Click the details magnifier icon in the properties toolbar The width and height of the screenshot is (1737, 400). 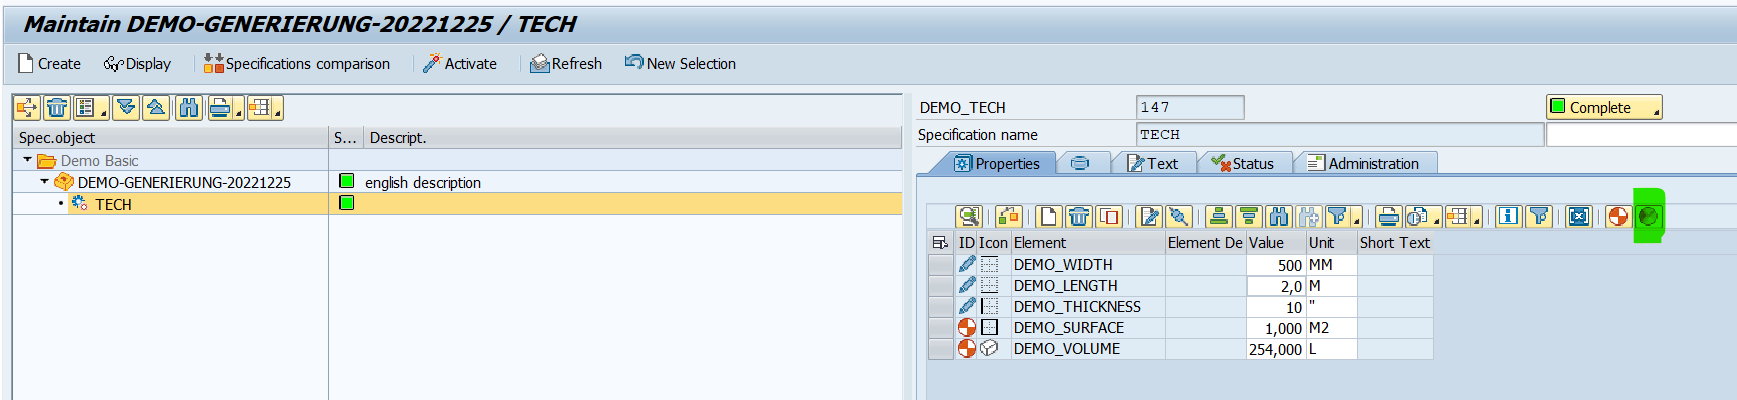tap(967, 216)
